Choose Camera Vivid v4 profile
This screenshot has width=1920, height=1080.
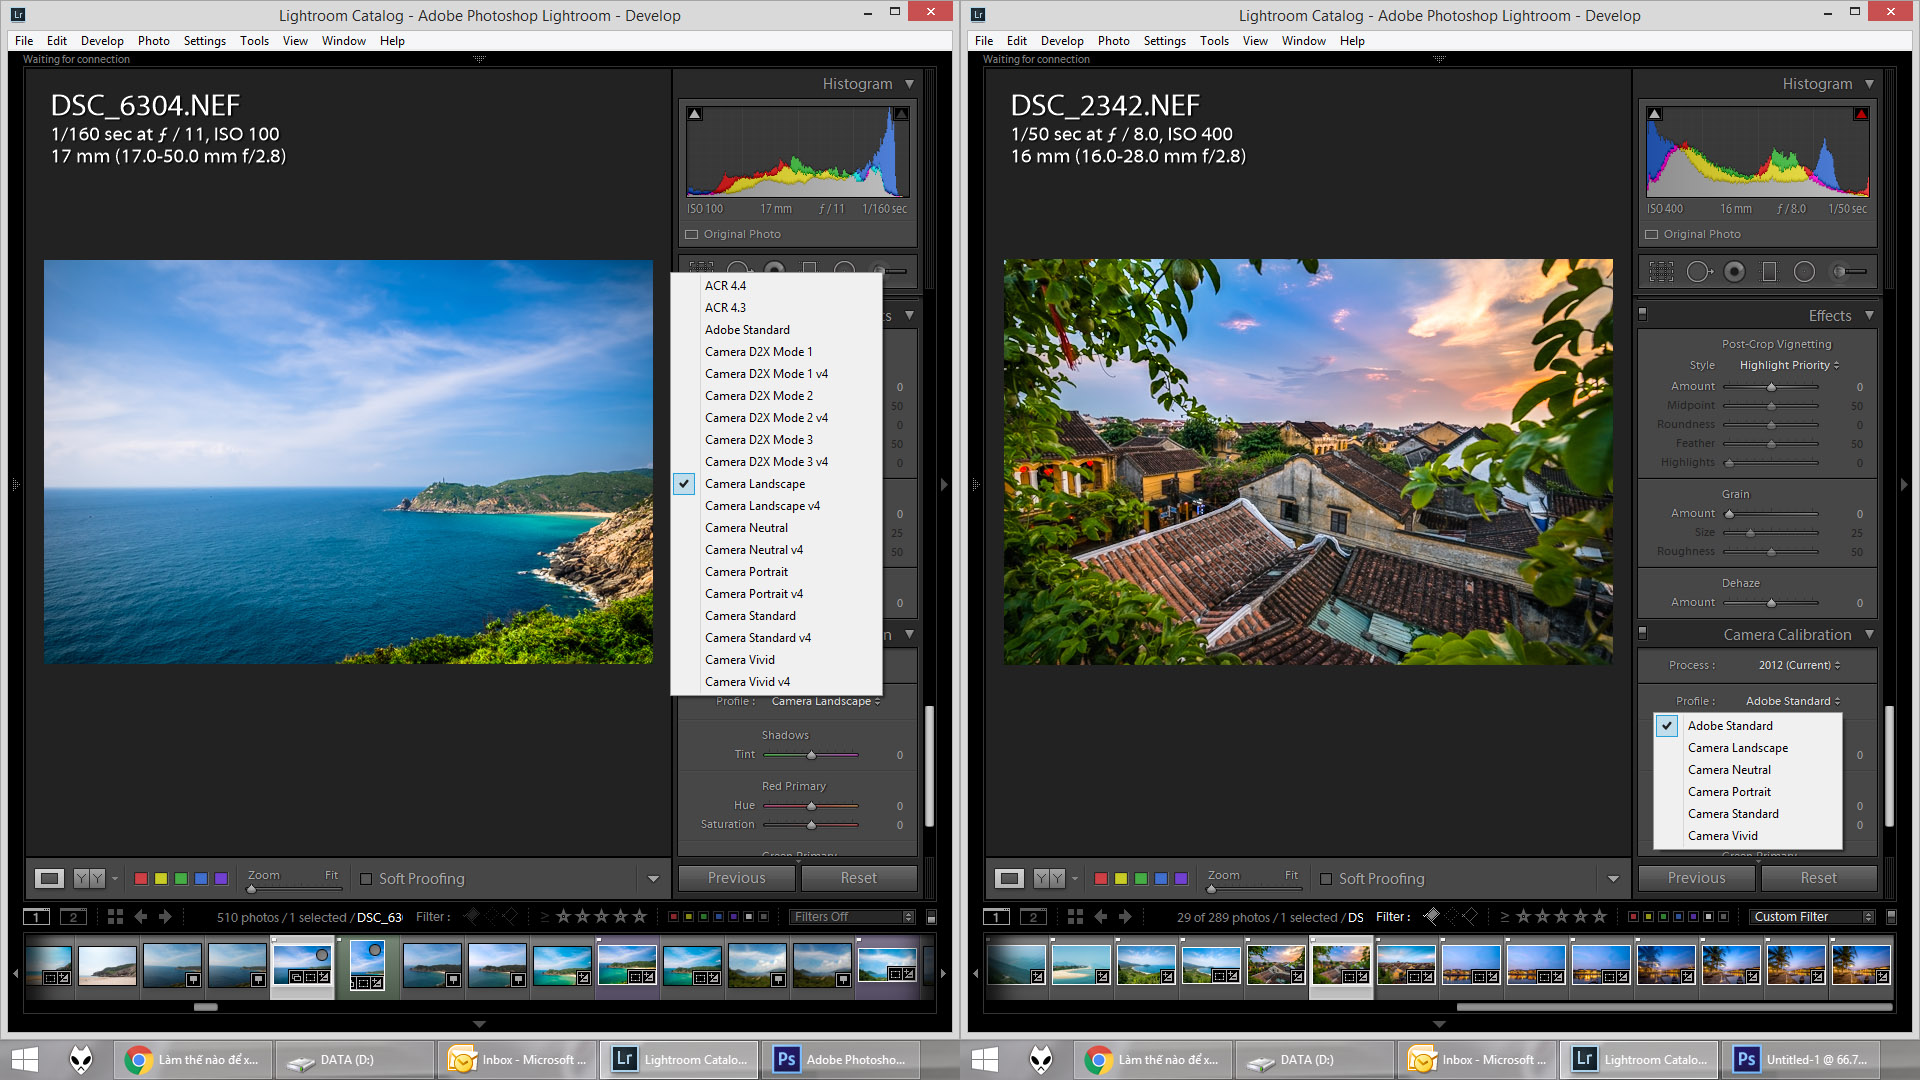pos(776,681)
